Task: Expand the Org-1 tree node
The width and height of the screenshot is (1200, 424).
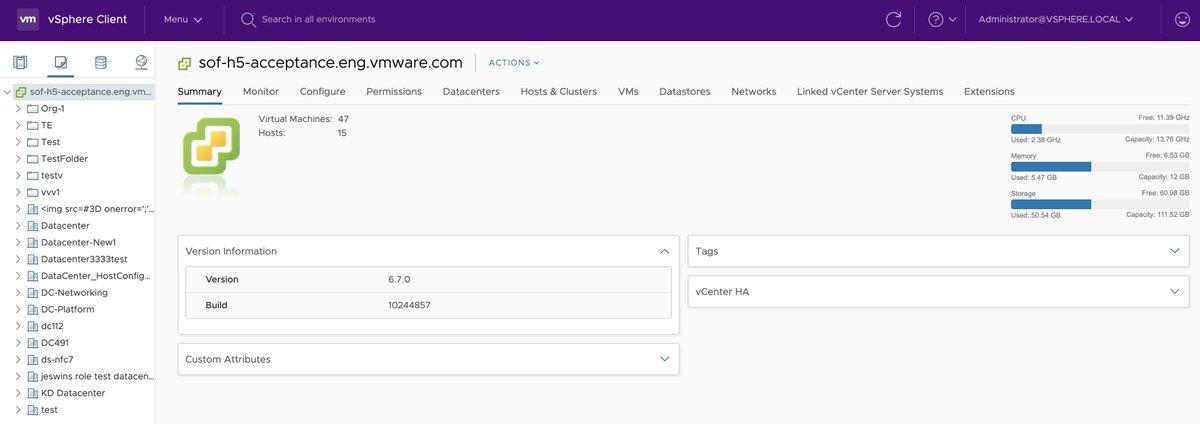Action: 18,108
